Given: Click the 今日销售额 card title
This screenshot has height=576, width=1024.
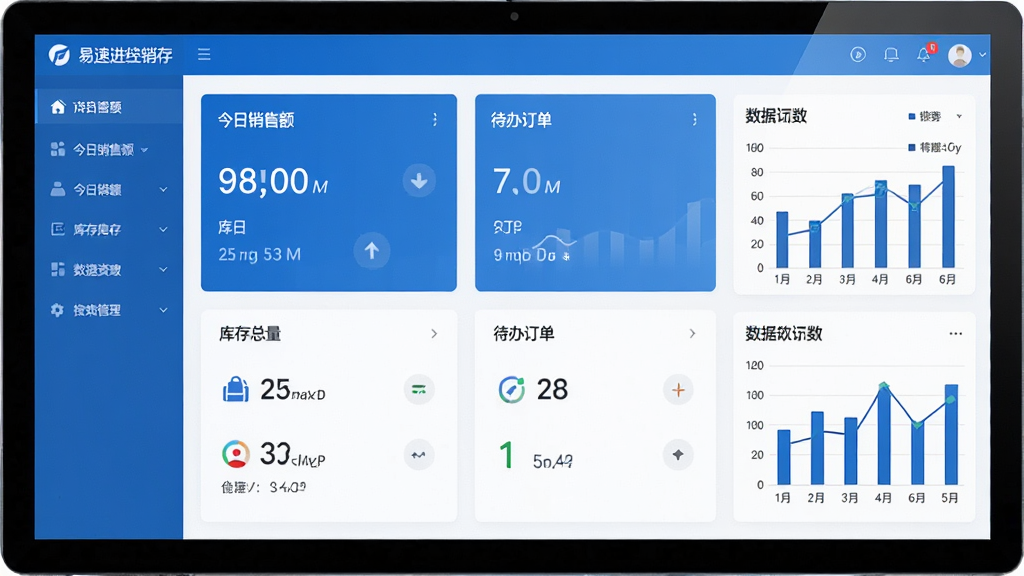Looking at the screenshot, I should 256,120.
